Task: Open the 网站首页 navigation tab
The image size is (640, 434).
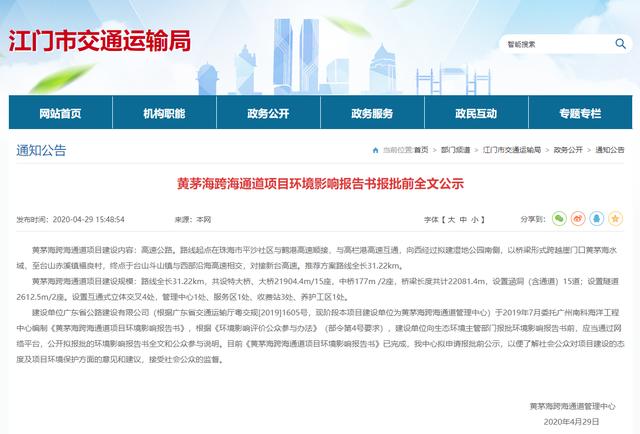Action: click(60, 112)
